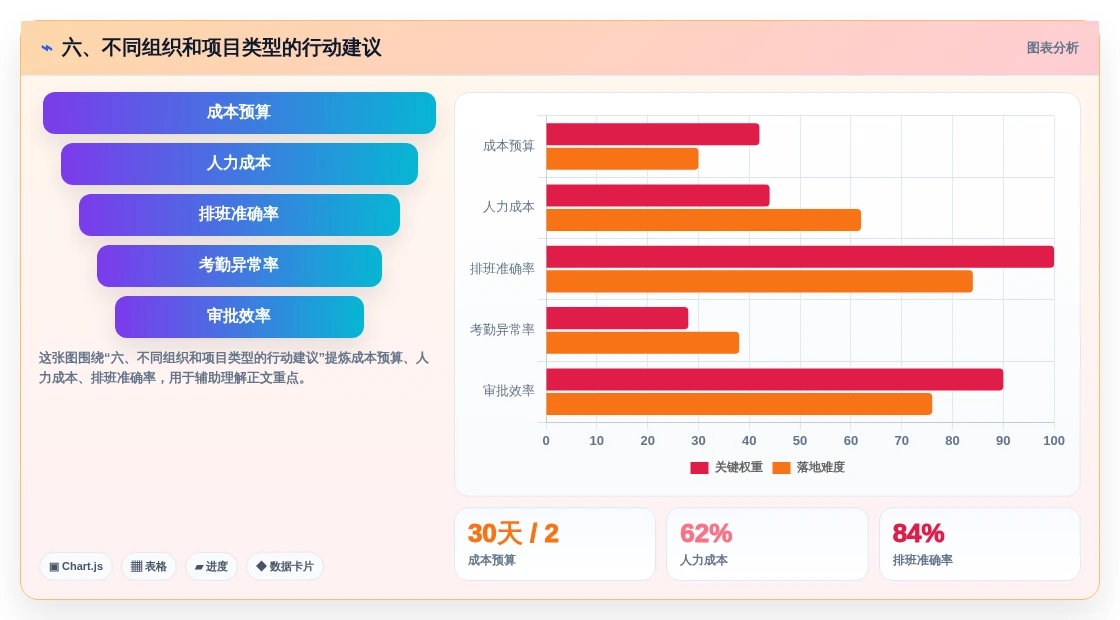
Task: Click the 排班准确率 chart axis label
Action: tap(502, 269)
